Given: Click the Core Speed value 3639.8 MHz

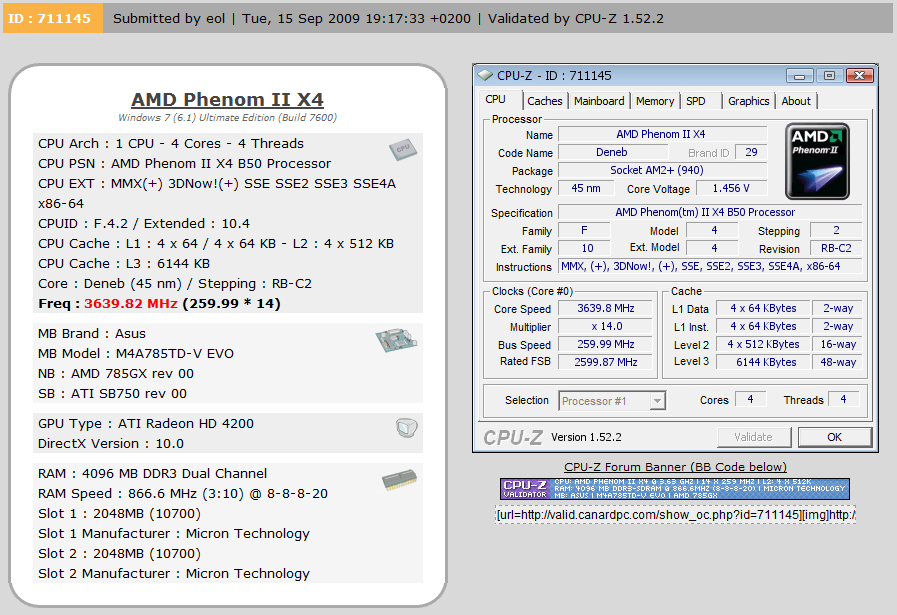Looking at the screenshot, I should coord(605,308).
